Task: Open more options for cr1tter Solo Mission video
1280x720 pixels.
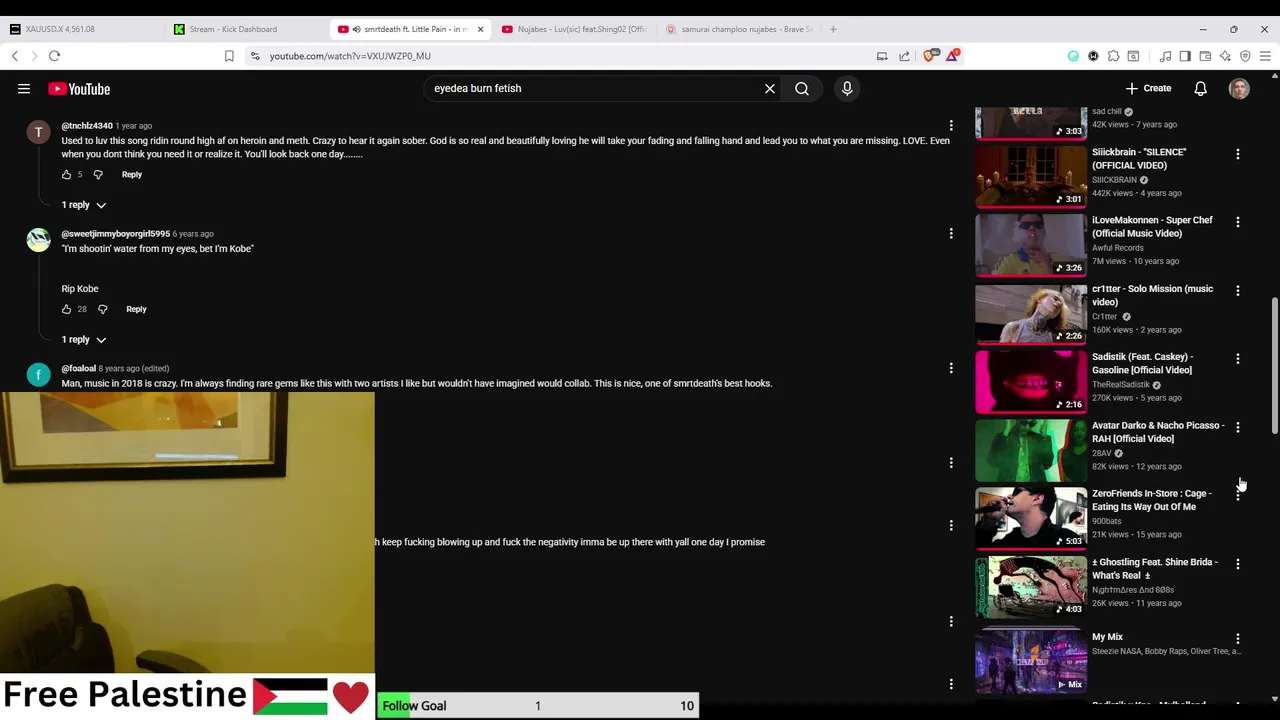Action: coord(1237,291)
